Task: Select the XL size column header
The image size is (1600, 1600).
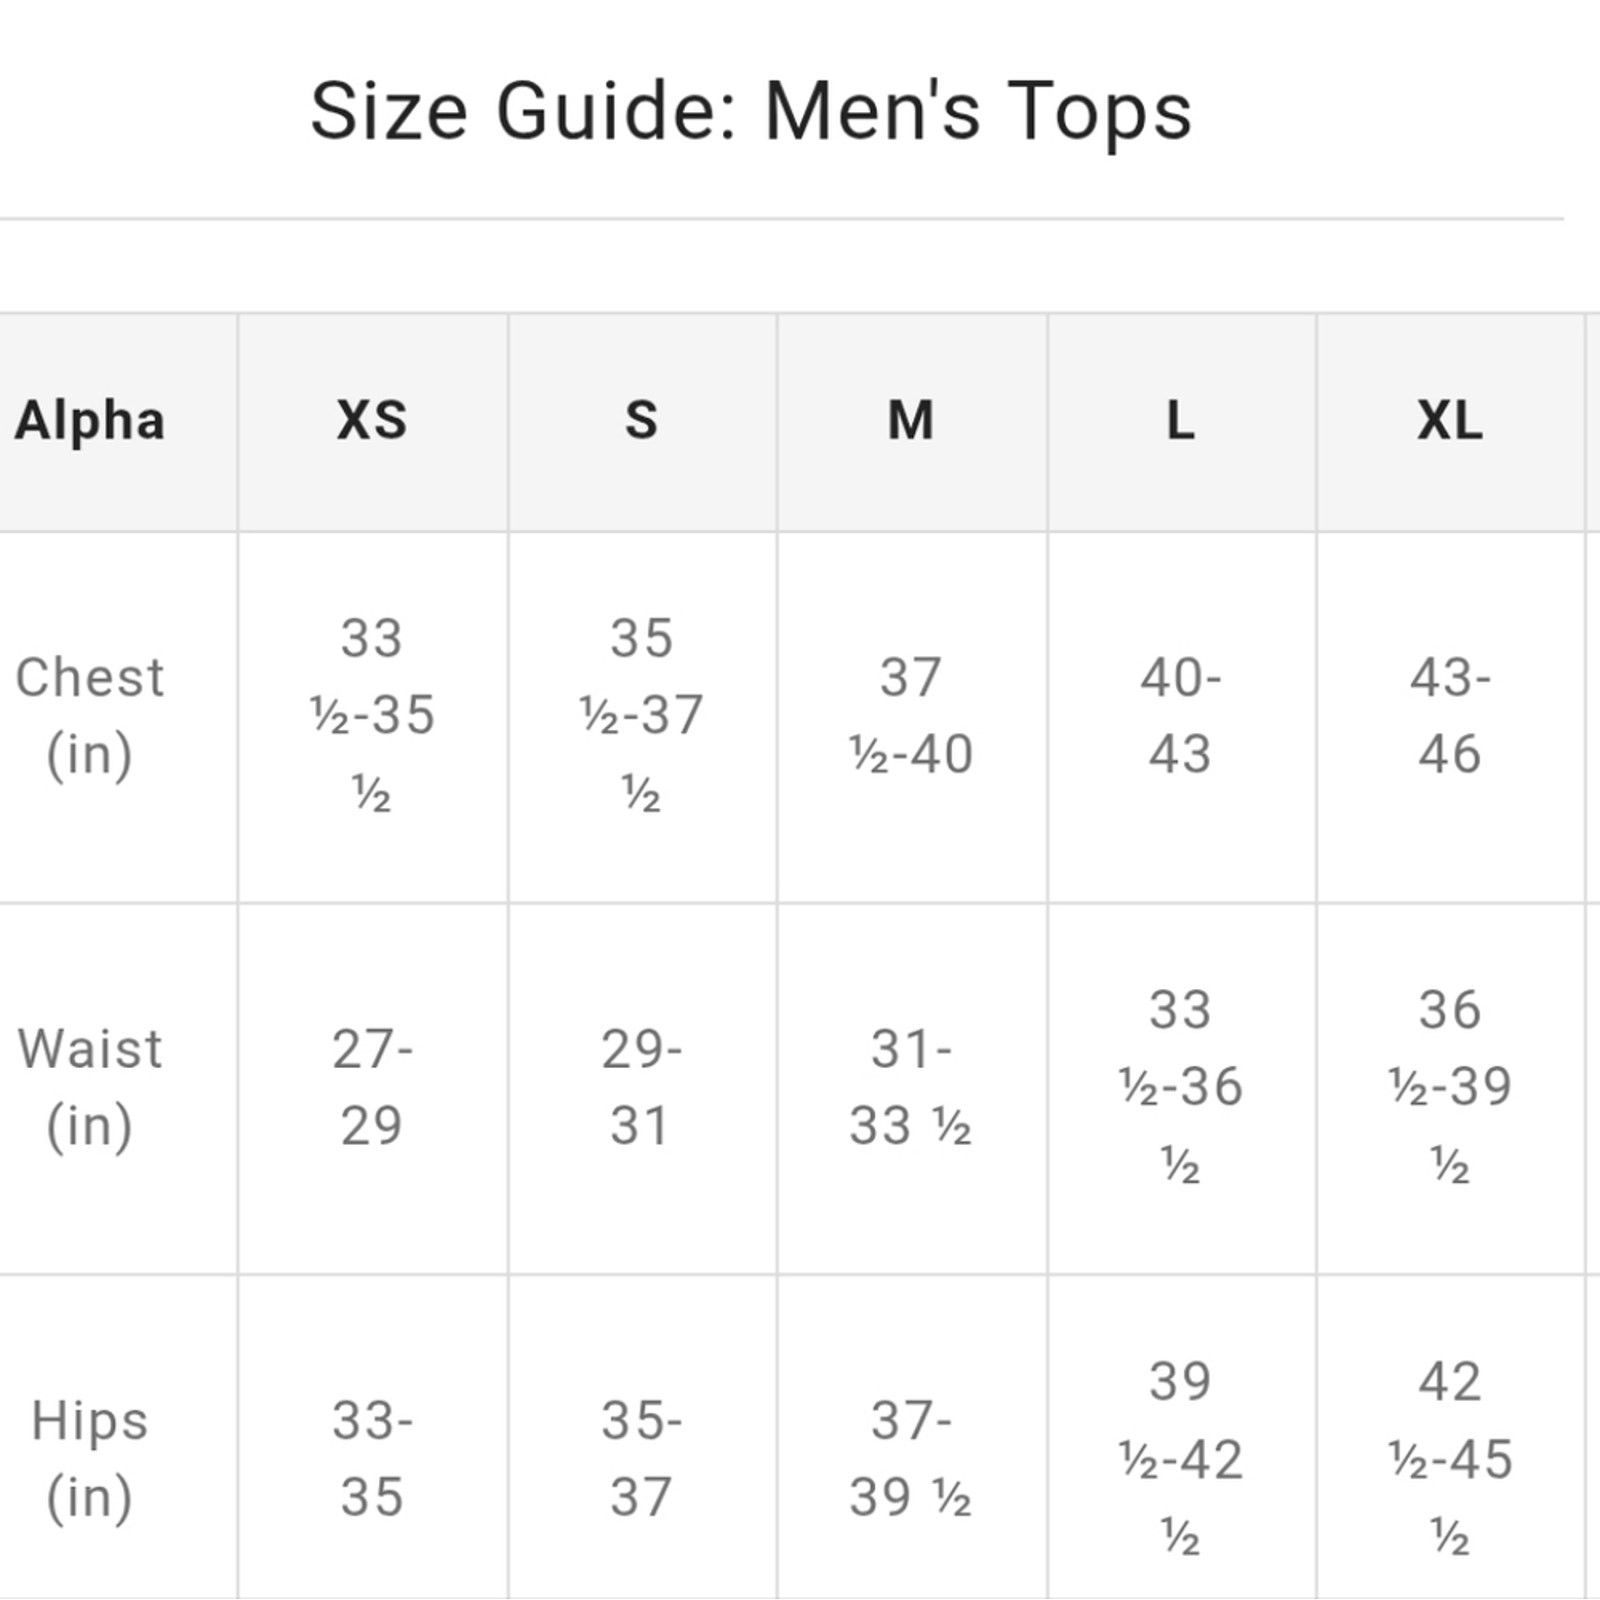Action: pos(1451,422)
